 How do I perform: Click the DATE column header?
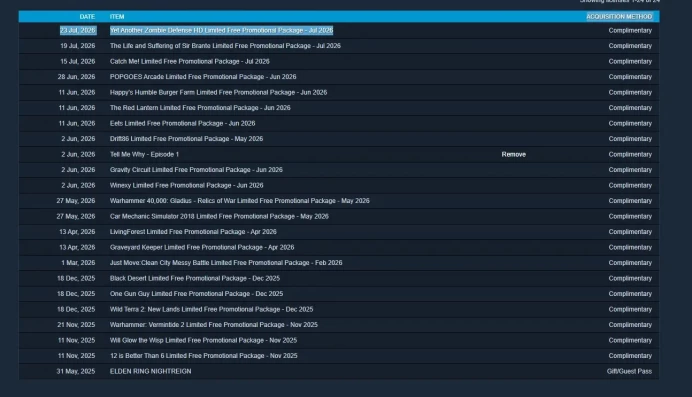pos(87,17)
